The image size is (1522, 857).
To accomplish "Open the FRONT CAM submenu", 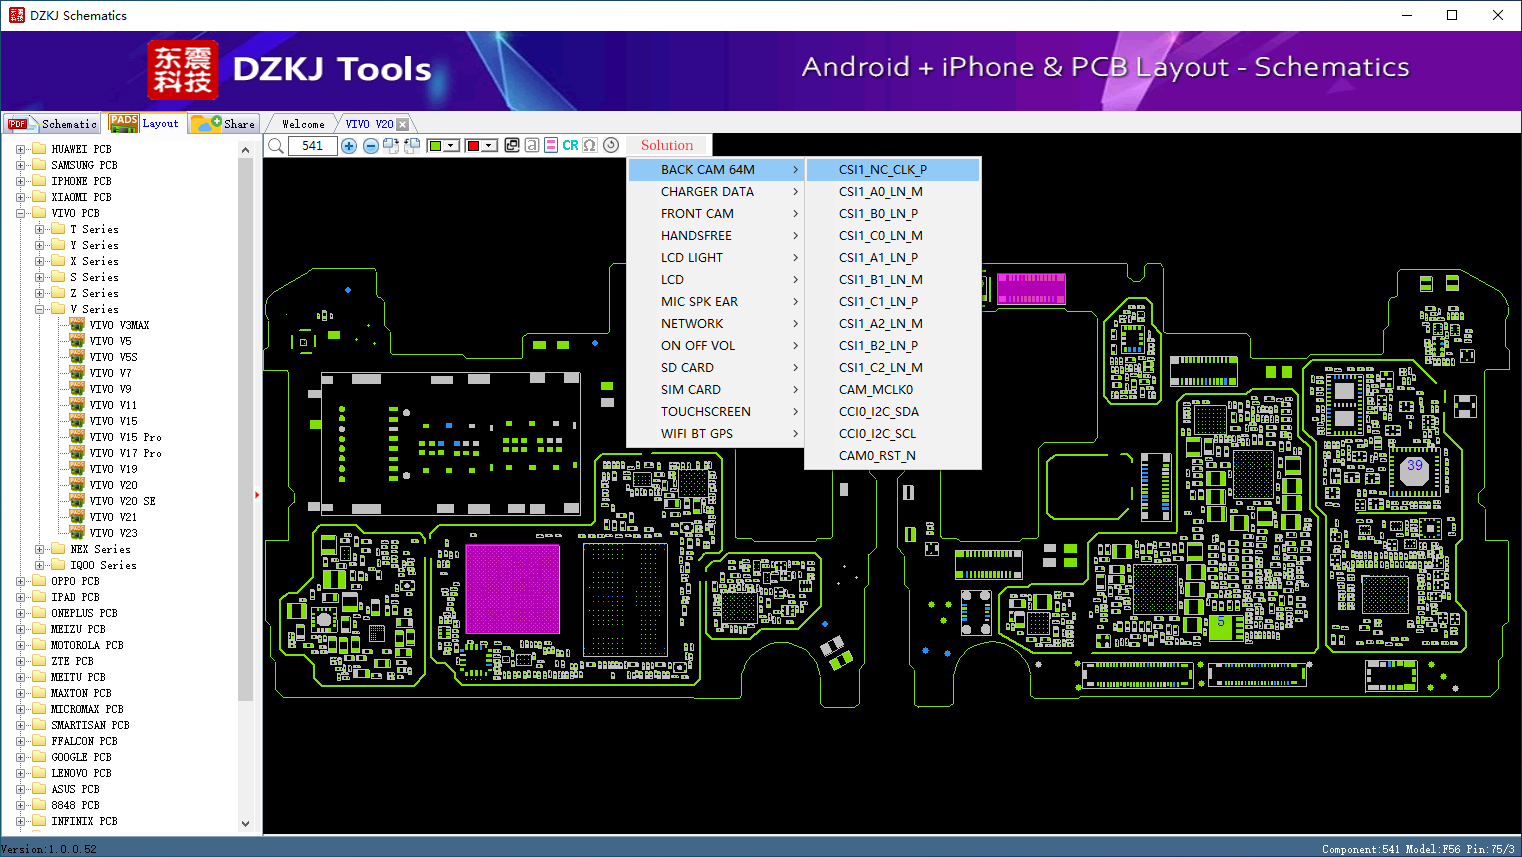I will 716,214.
